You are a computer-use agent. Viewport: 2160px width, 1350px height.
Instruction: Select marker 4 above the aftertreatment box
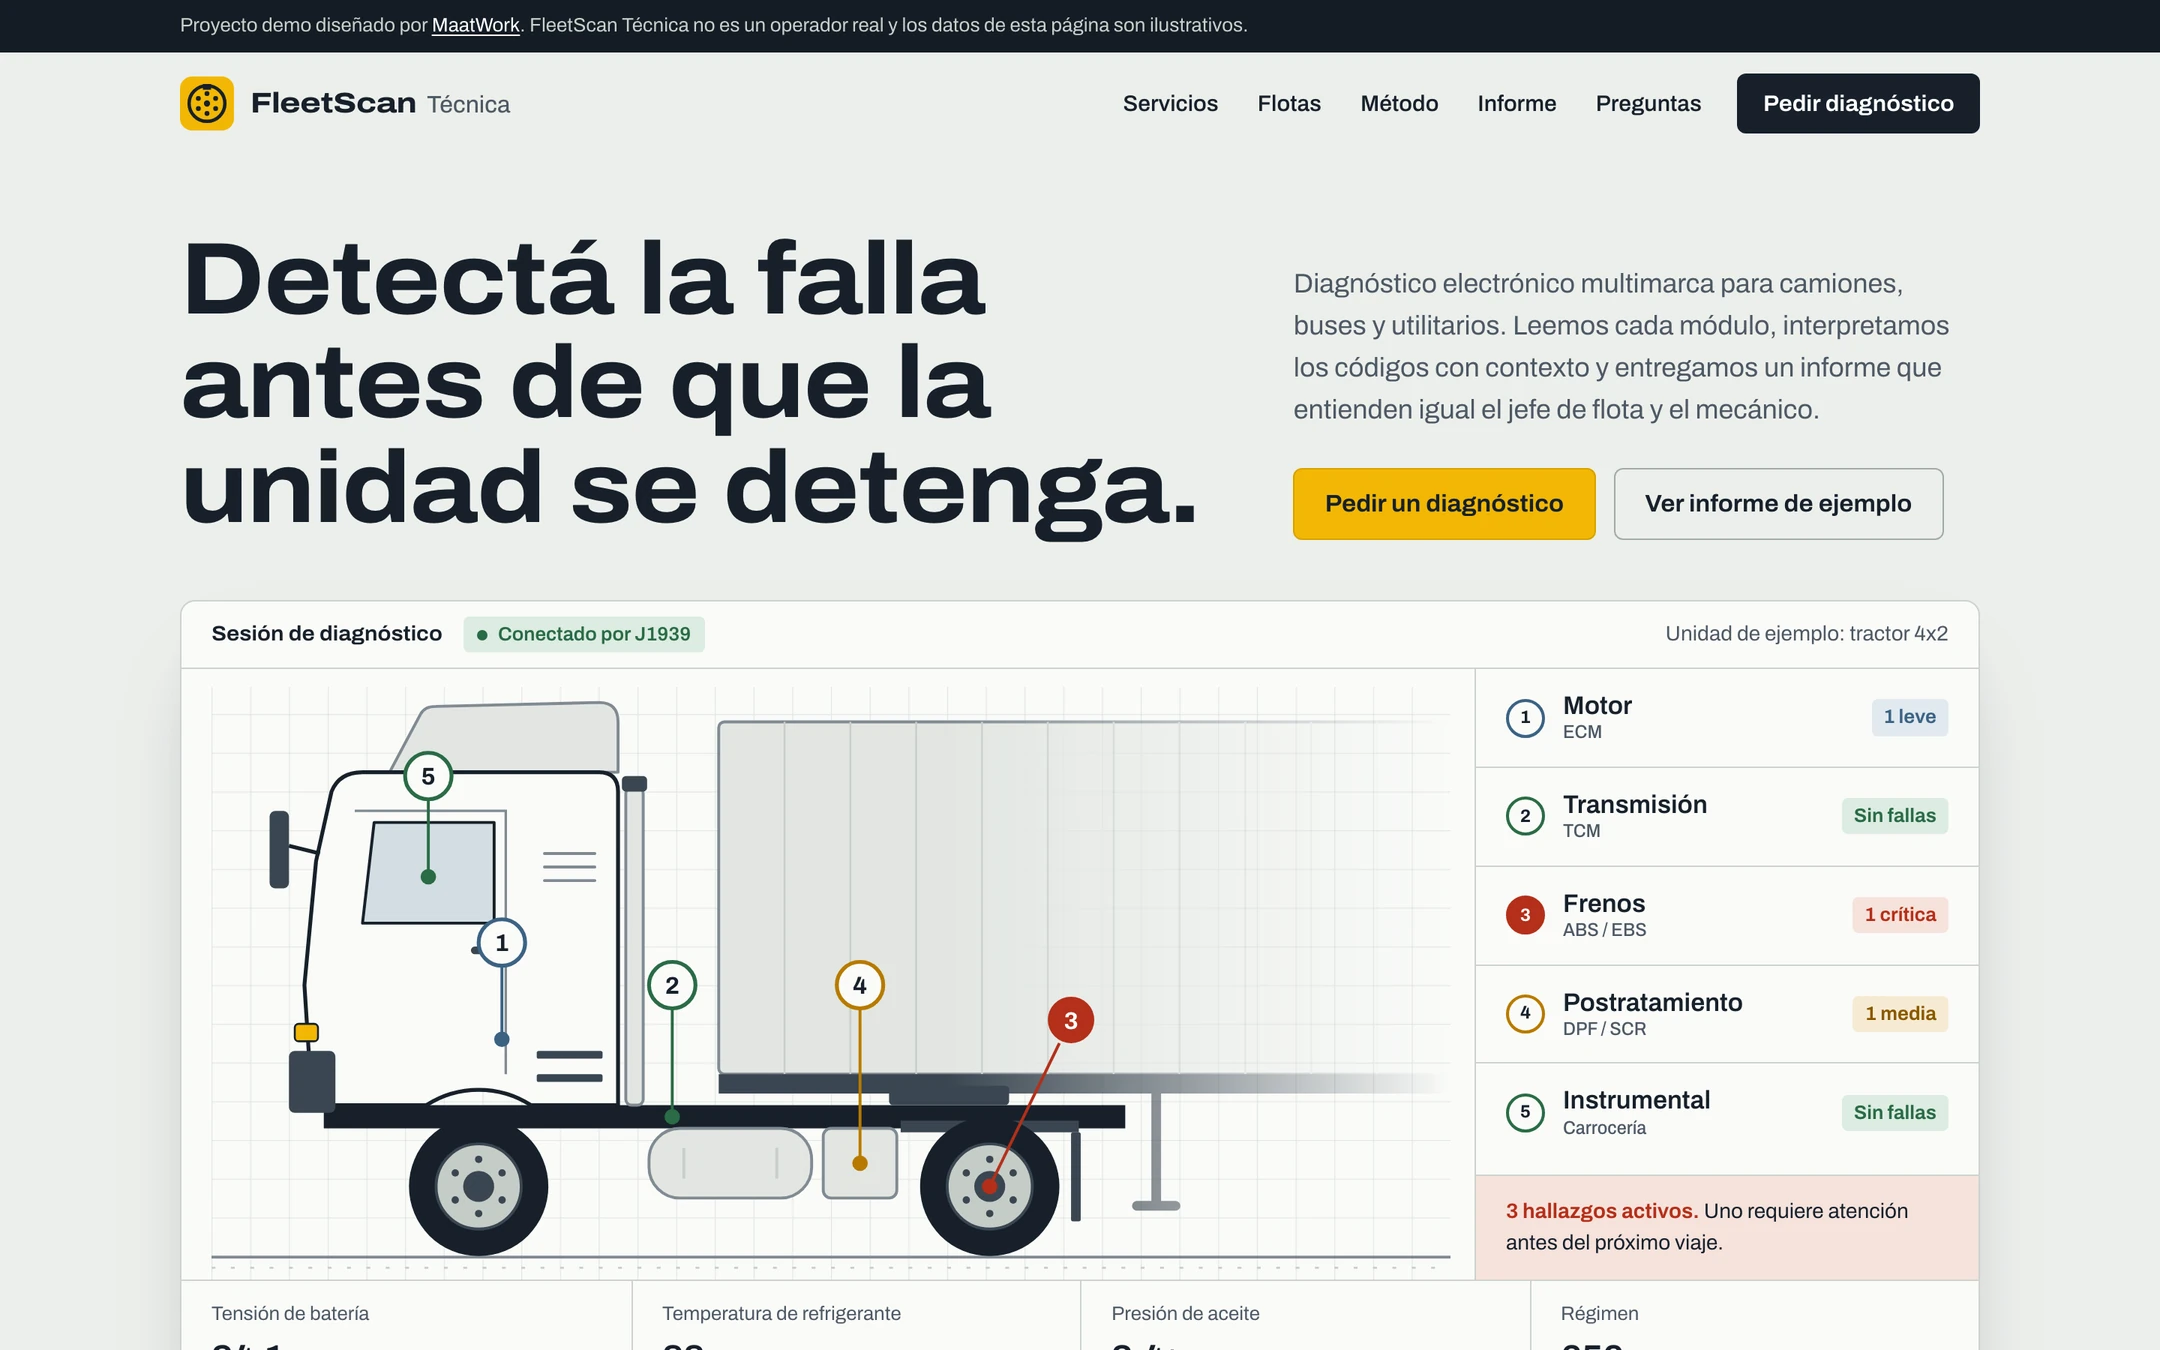pyautogui.click(x=859, y=985)
